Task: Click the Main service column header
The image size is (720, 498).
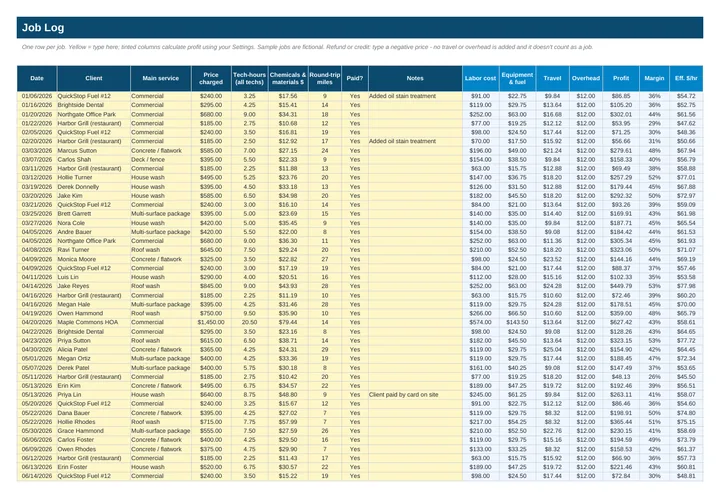Action: [161, 78]
